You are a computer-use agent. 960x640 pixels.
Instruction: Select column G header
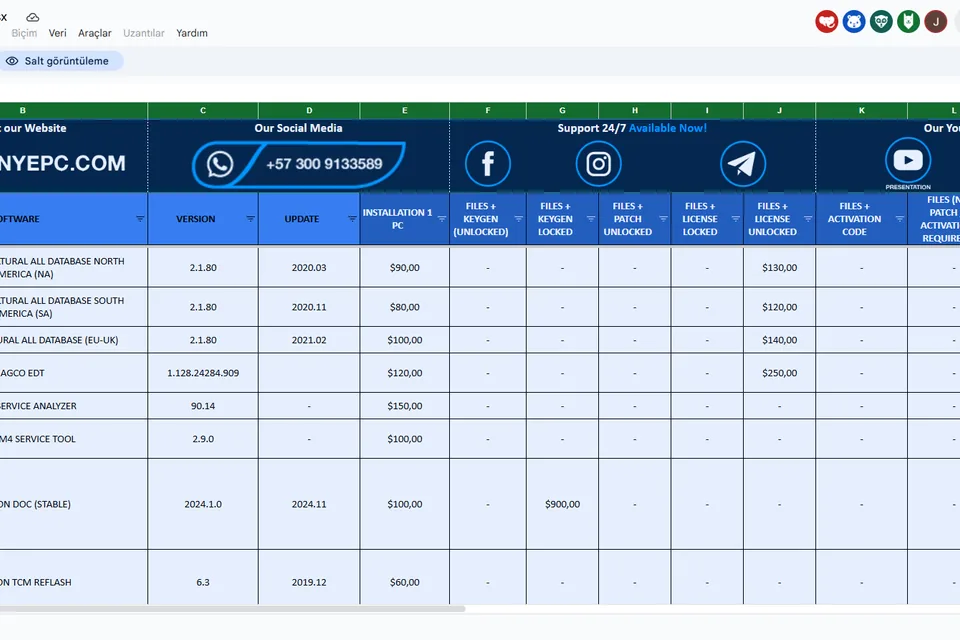point(563,111)
